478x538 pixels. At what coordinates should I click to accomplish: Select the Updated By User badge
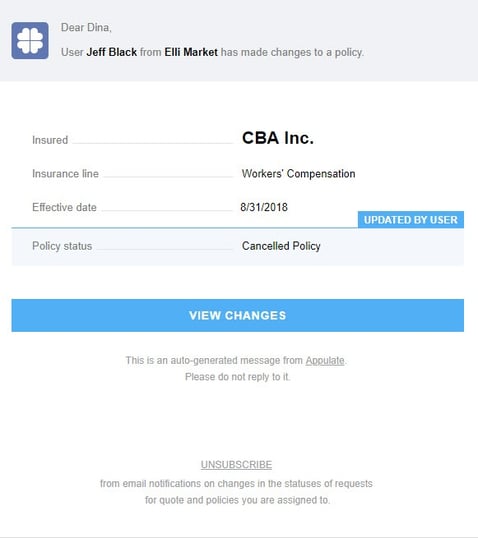point(411,220)
